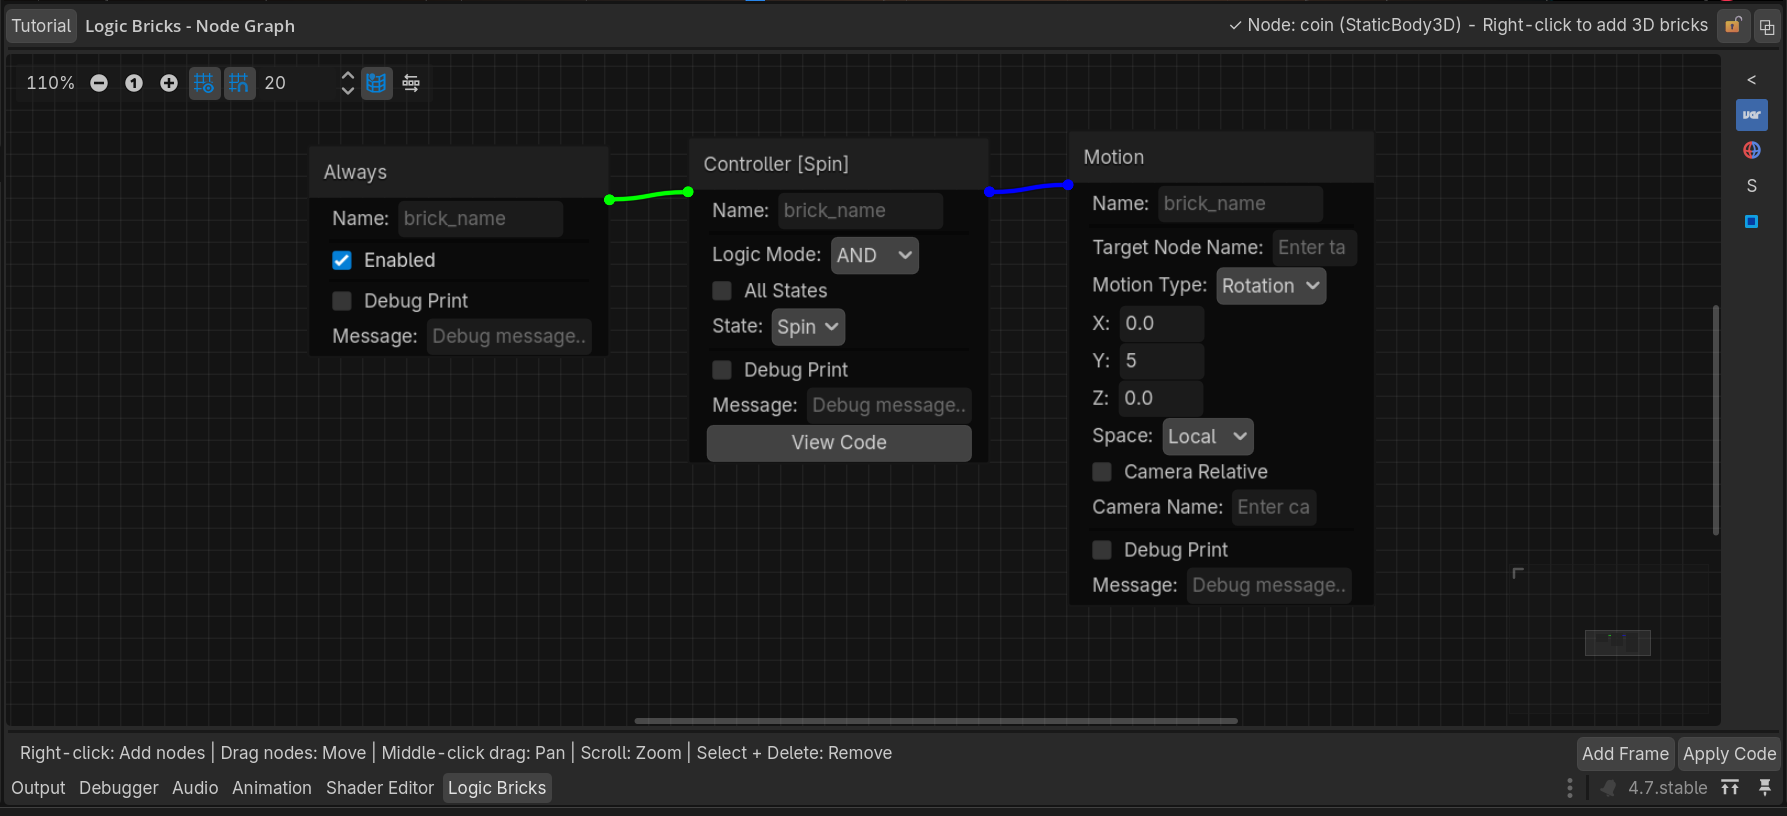Viewport: 1787px width, 816px height.
Task: Click Motion Y value field
Action: coord(1161,361)
